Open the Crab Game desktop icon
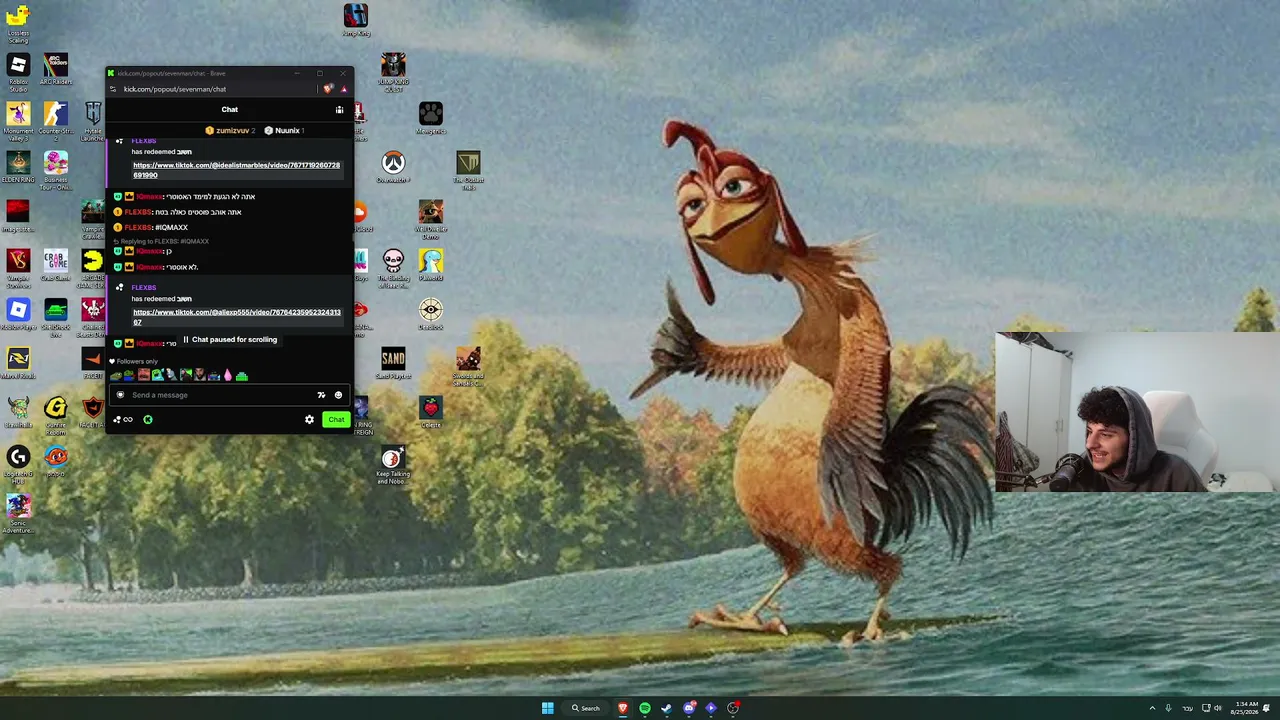This screenshot has height=720, width=1280. tap(56, 265)
